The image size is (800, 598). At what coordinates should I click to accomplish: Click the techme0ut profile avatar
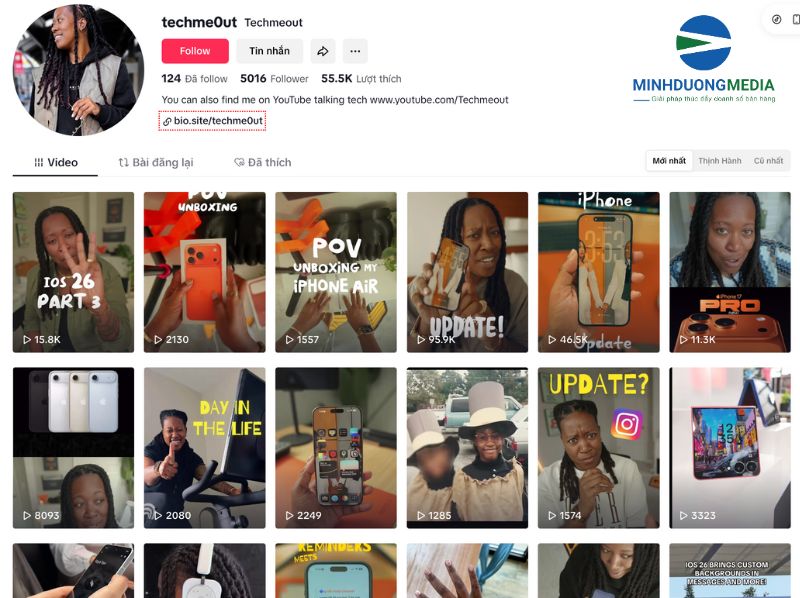[x=78, y=70]
